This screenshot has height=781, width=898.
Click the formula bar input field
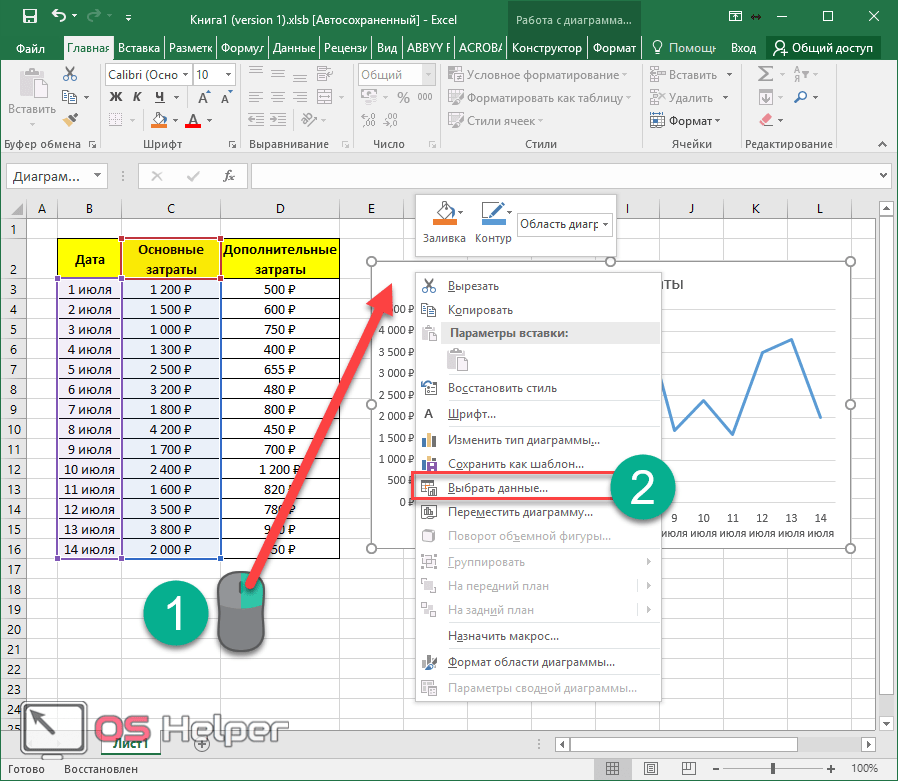click(560, 176)
